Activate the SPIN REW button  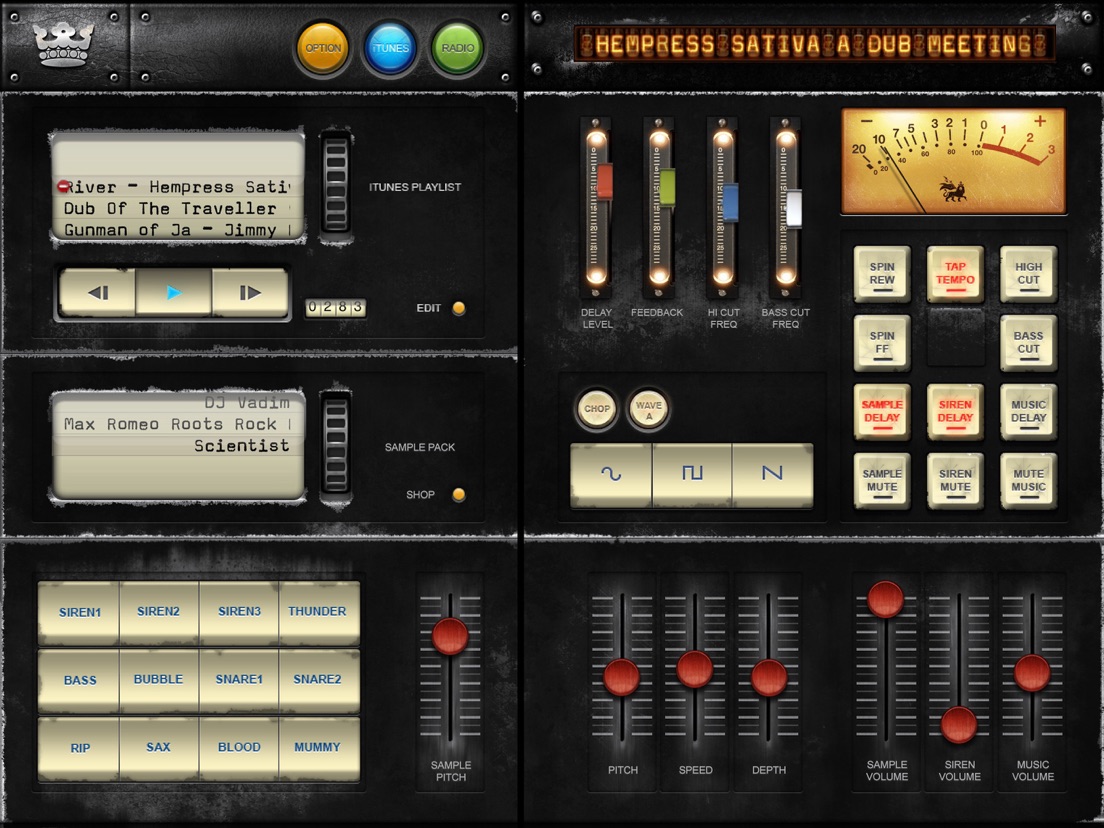[x=882, y=274]
